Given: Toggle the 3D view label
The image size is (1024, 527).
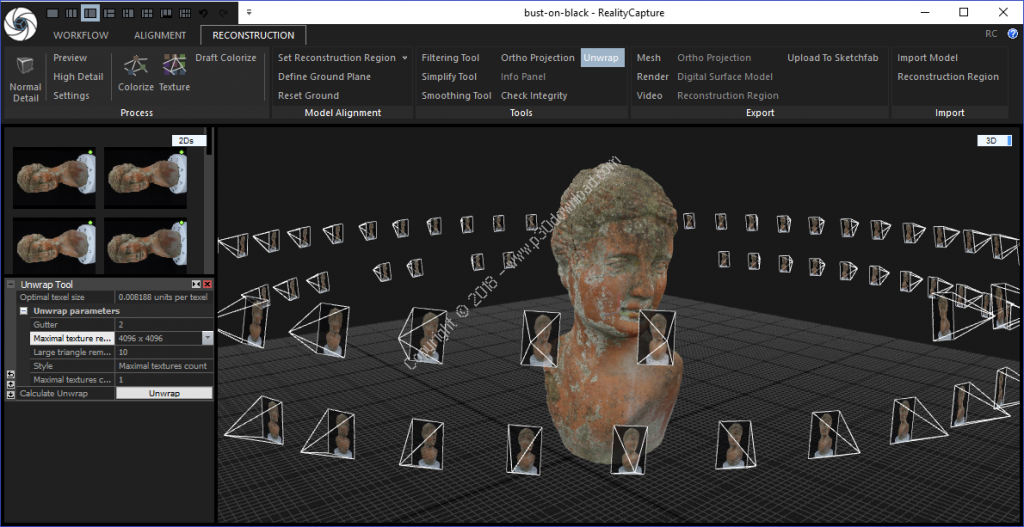Looking at the screenshot, I should click(x=993, y=141).
